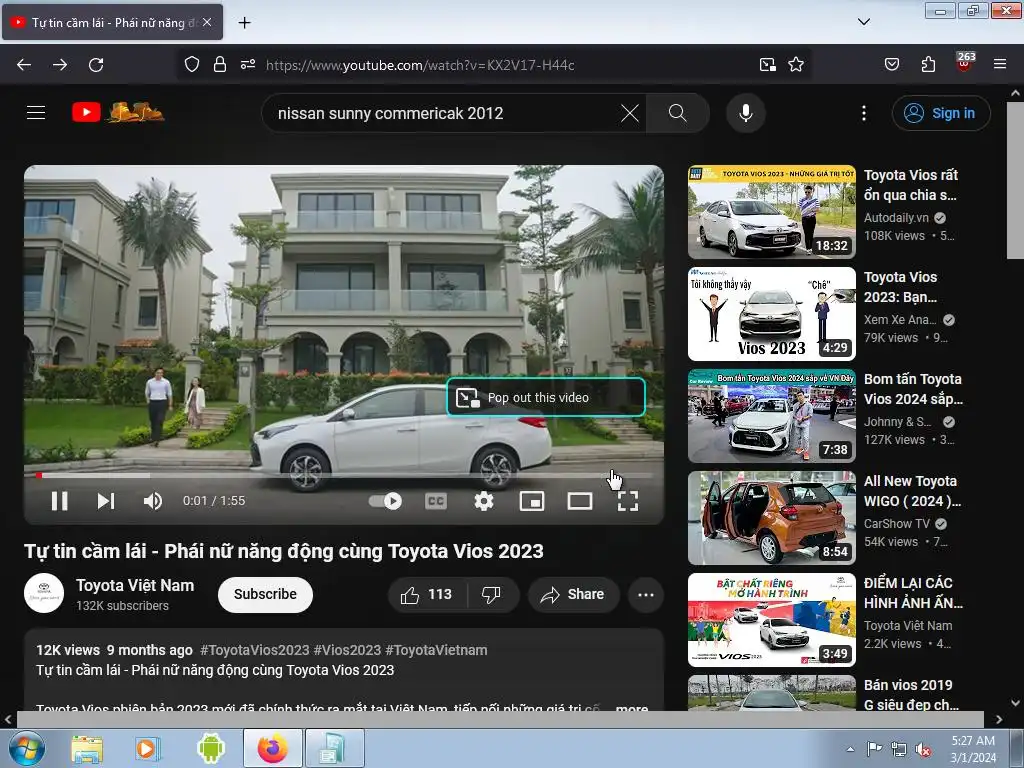Screen dimensions: 1024x768
Task: Close the YouTube tab
Action: tap(207, 22)
